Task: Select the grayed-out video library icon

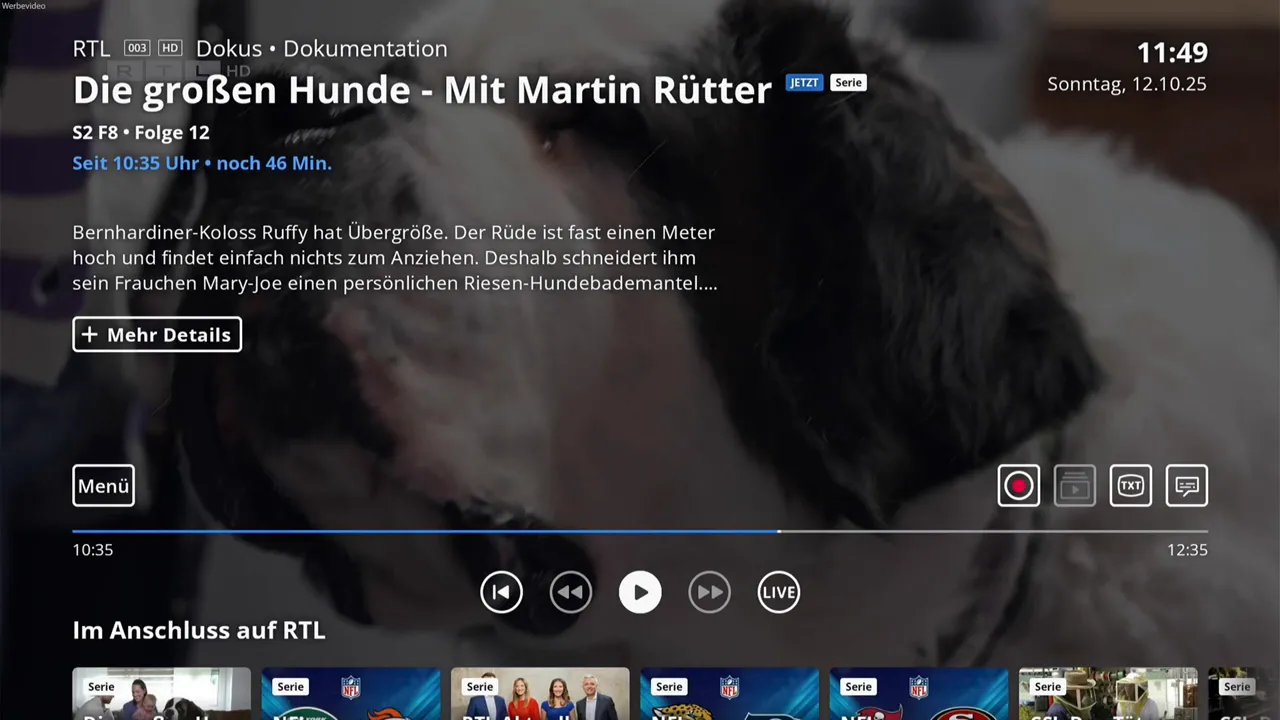Action: [1074, 485]
